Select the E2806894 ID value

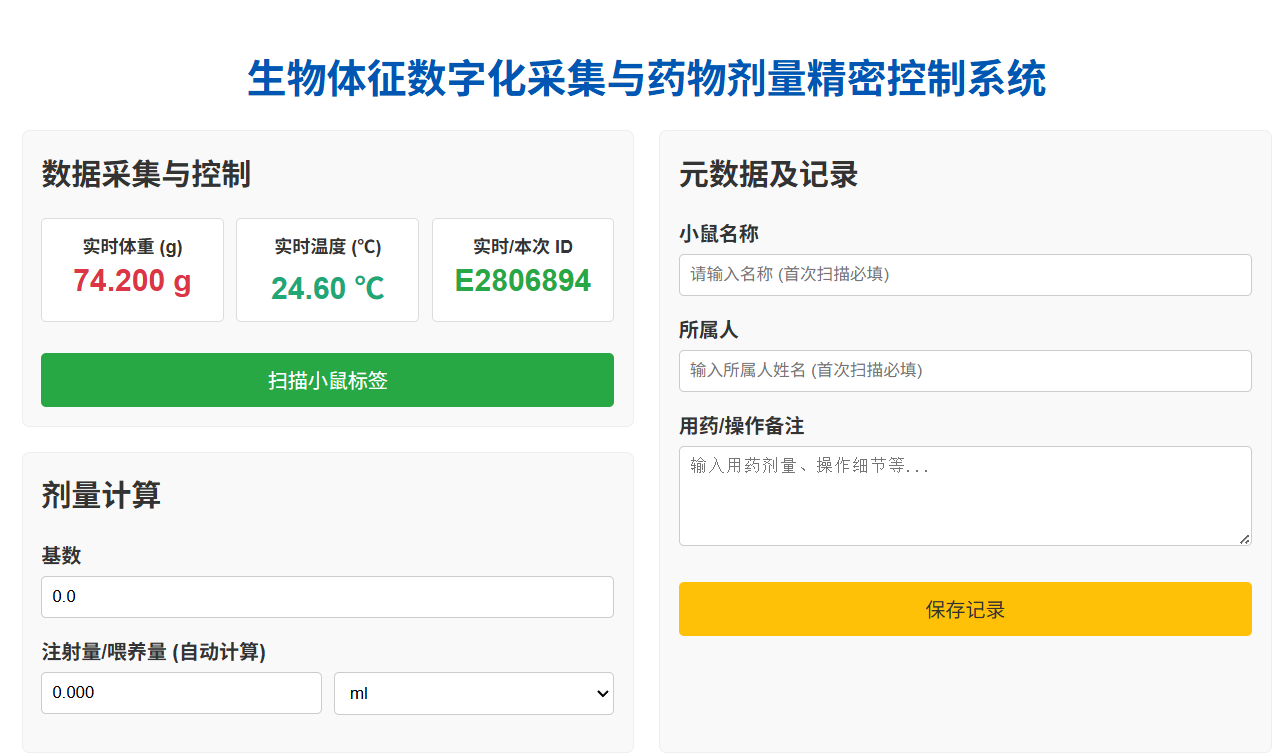523,281
